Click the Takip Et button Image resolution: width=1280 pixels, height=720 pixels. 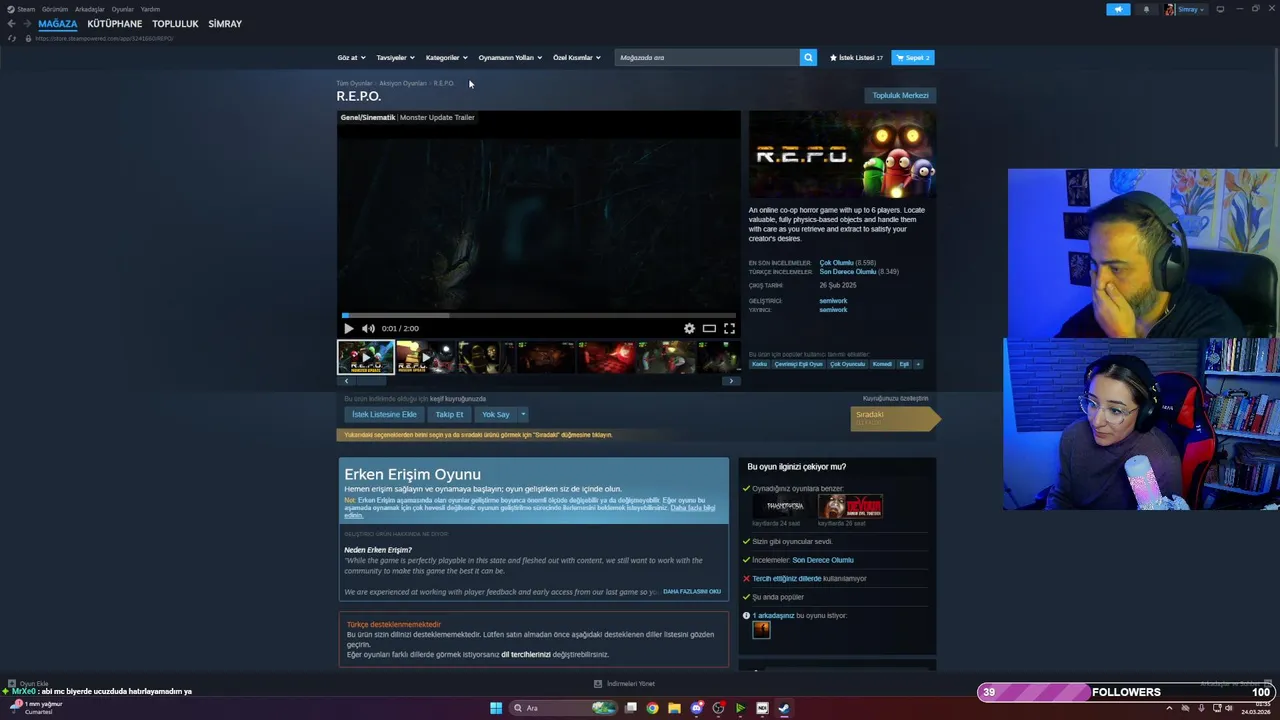point(449,414)
